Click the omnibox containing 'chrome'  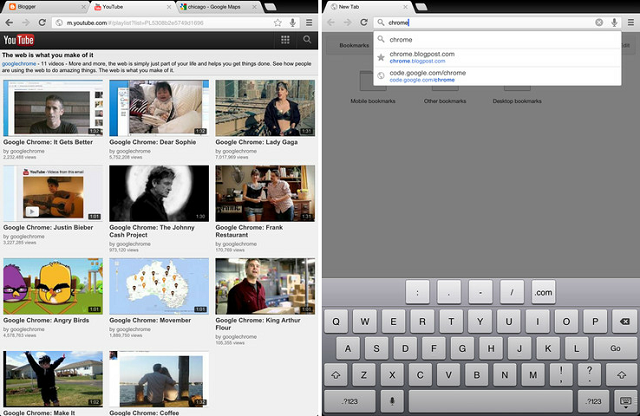[498, 22]
